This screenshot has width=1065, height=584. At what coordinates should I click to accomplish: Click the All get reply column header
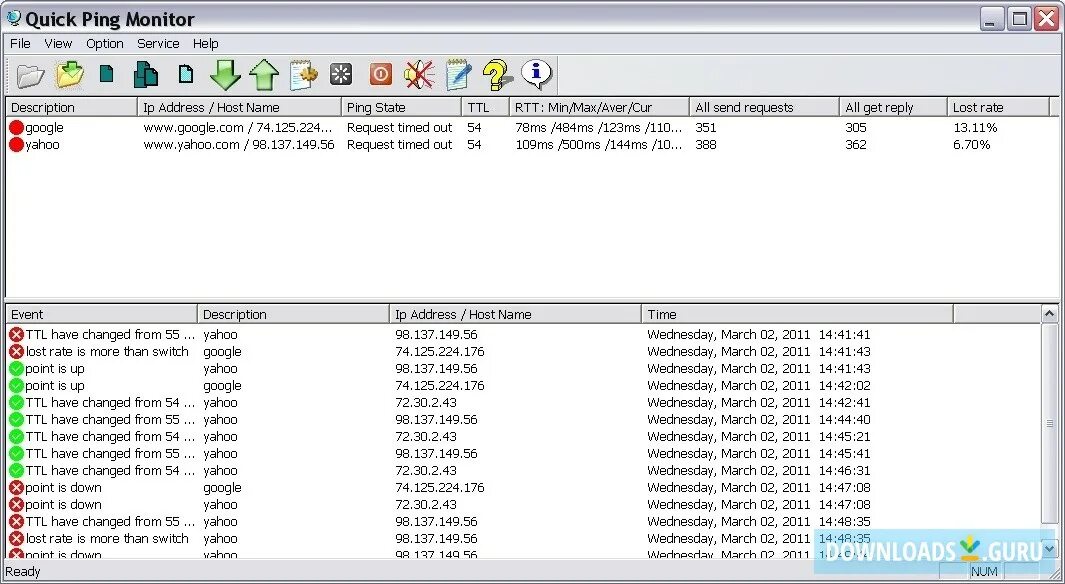[x=893, y=107]
